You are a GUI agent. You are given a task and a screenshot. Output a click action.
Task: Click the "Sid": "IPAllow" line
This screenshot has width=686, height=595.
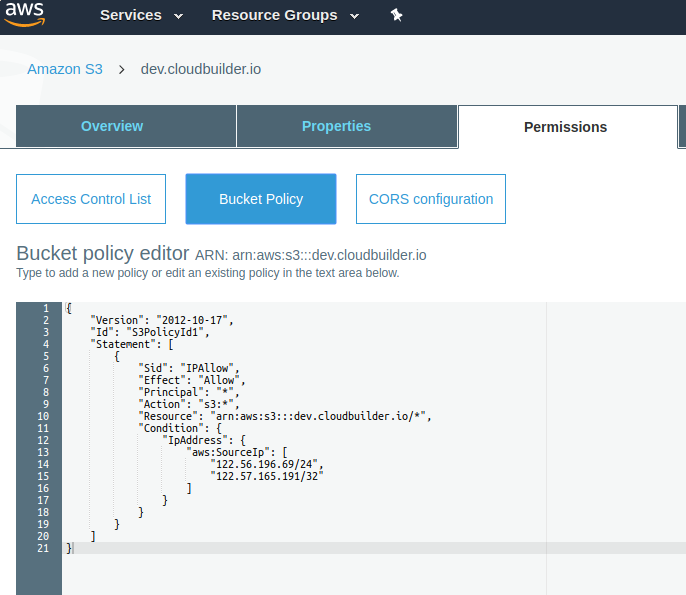click(x=190, y=368)
